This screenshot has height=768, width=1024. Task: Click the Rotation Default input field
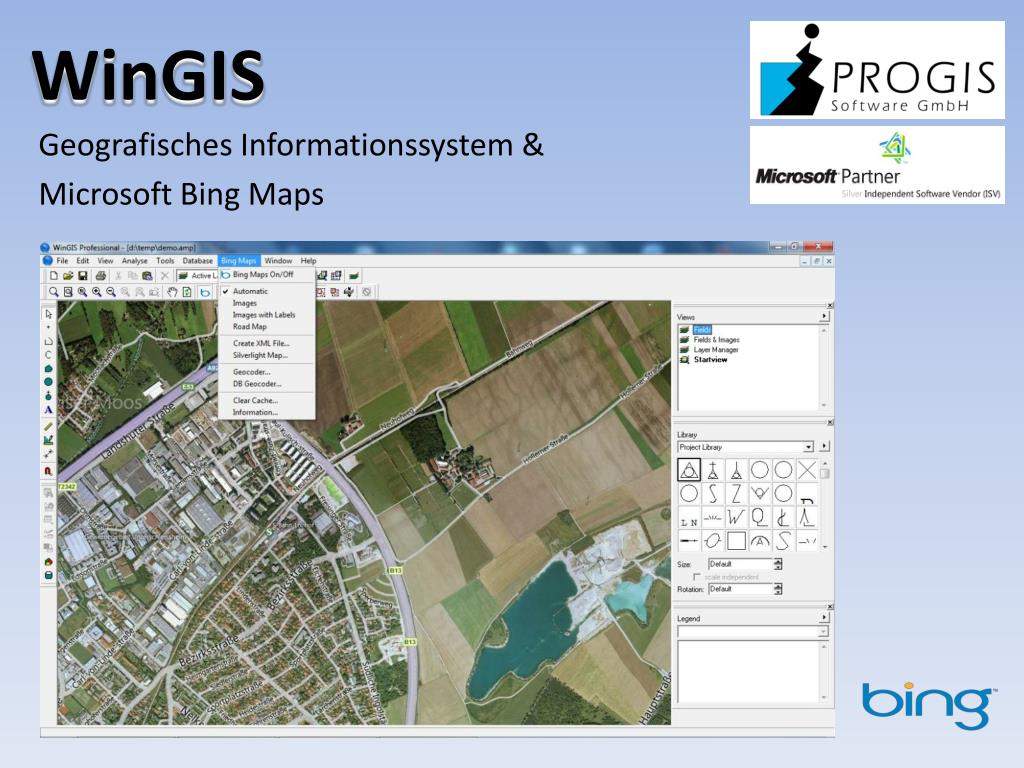tap(741, 589)
